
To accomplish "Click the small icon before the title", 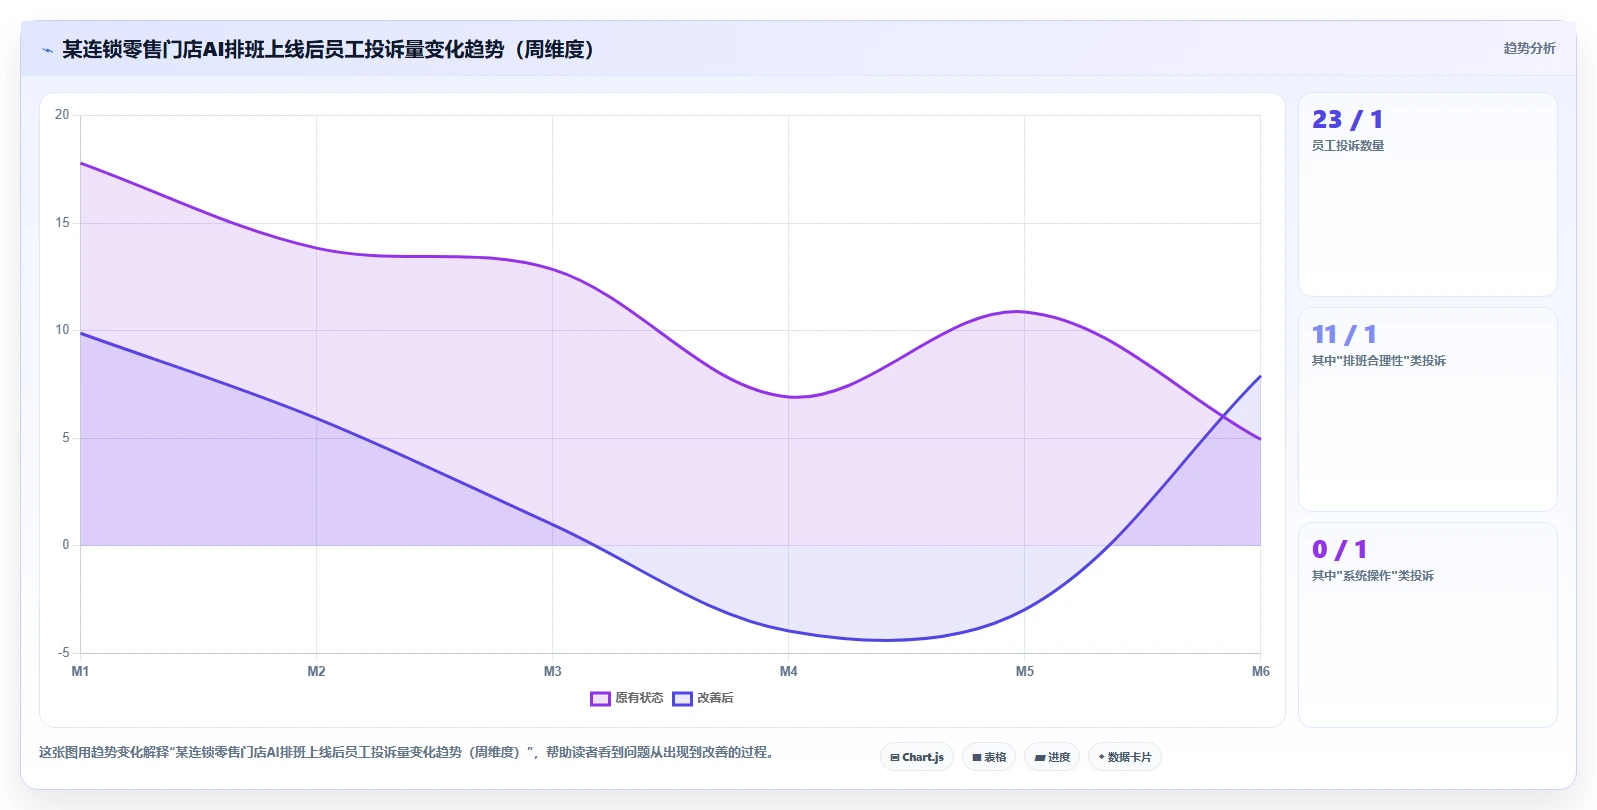I will coord(47,50).
